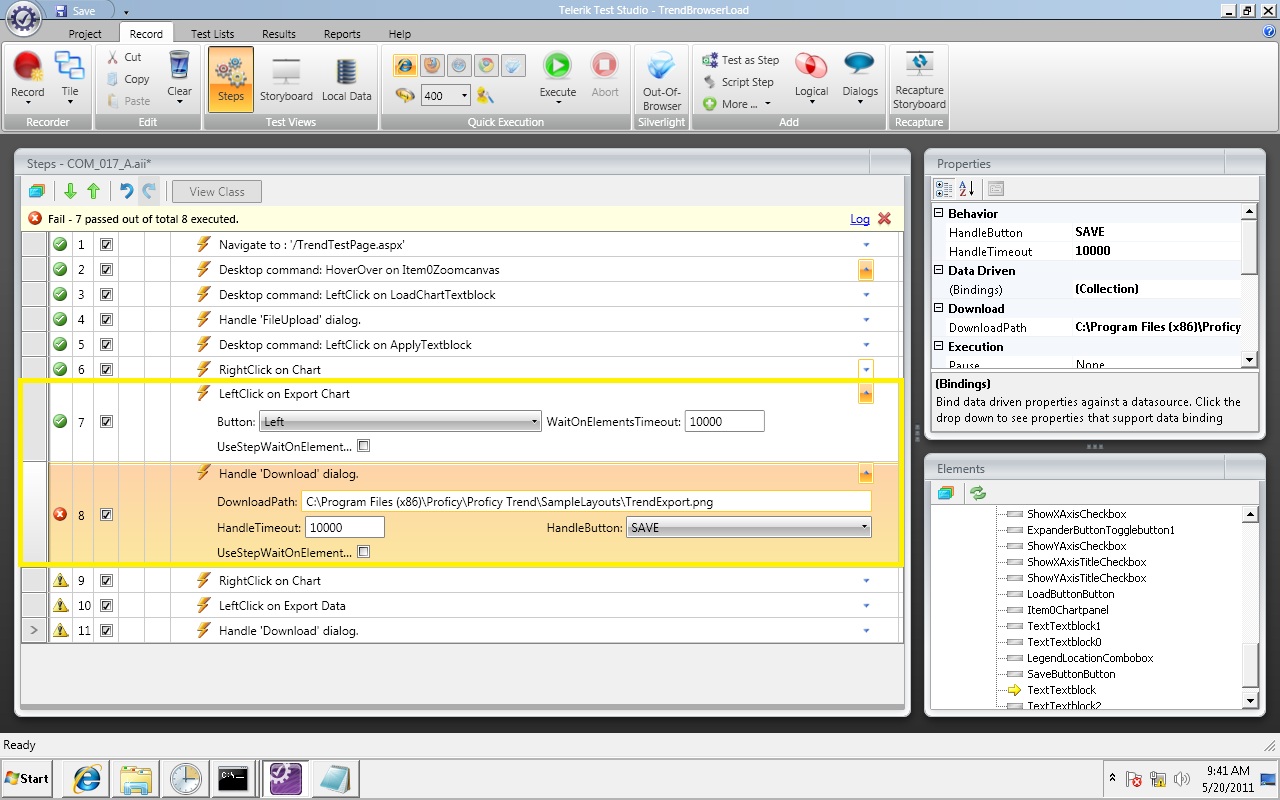1280x800 pixels.
Task: Open Internet Explorer from the taskbar
Action: tap(87, 778)
